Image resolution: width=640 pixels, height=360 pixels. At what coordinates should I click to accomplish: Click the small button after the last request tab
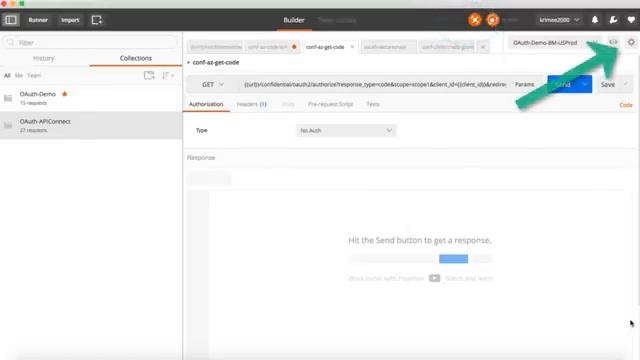(483, 47)
